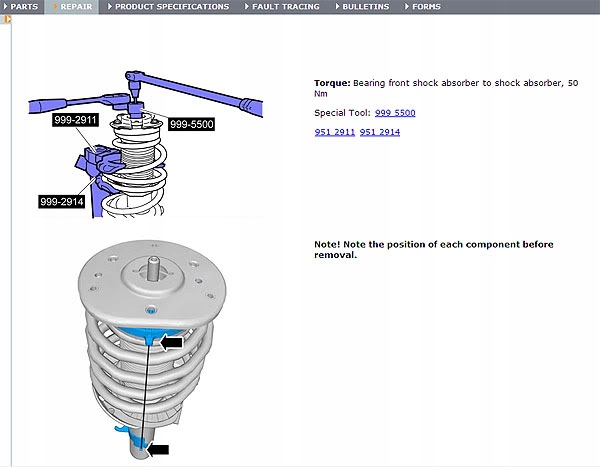Follow the 951 2911 tool link
Viewport: 600px width, 467px height.
[x=335, y=132]
